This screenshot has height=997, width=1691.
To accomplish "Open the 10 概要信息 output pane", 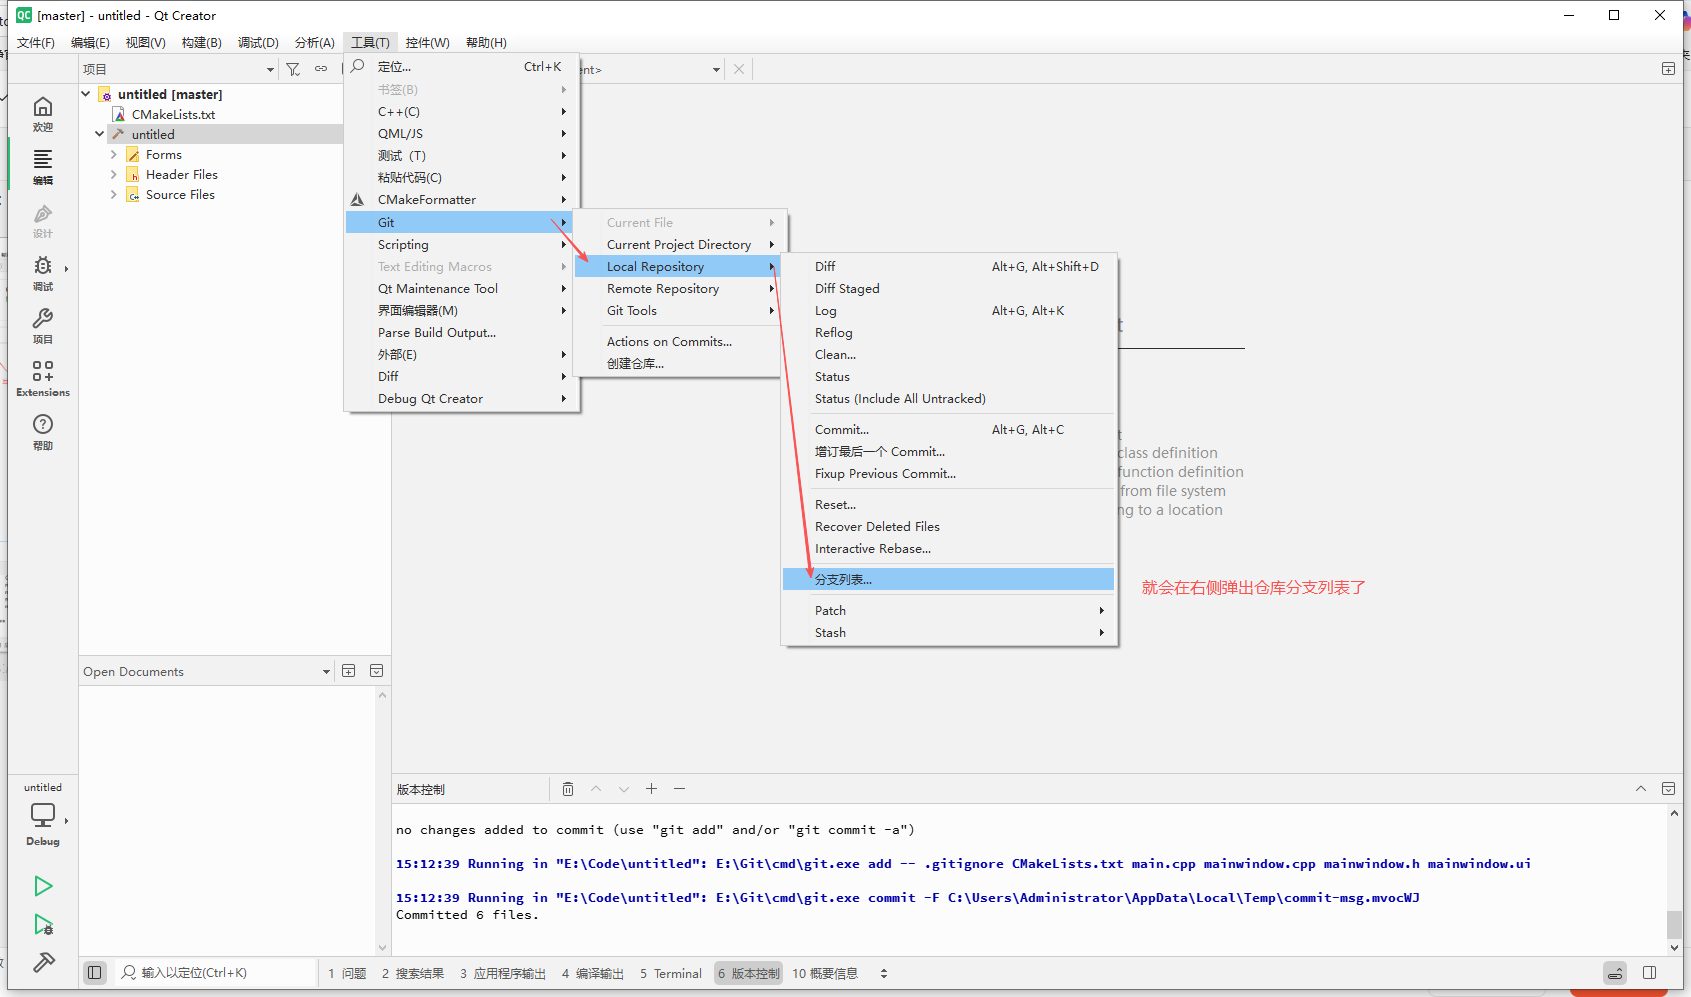I will (x=825, y=973).
